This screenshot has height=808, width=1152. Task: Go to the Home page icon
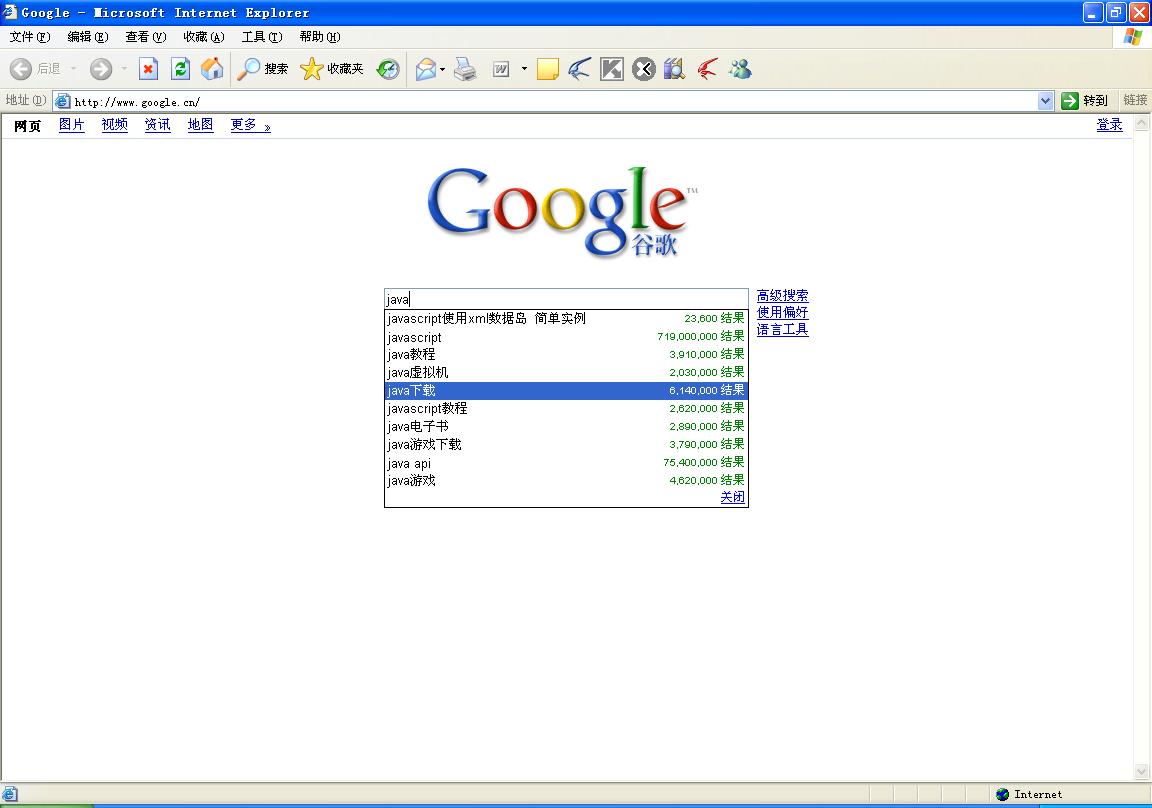212,69
